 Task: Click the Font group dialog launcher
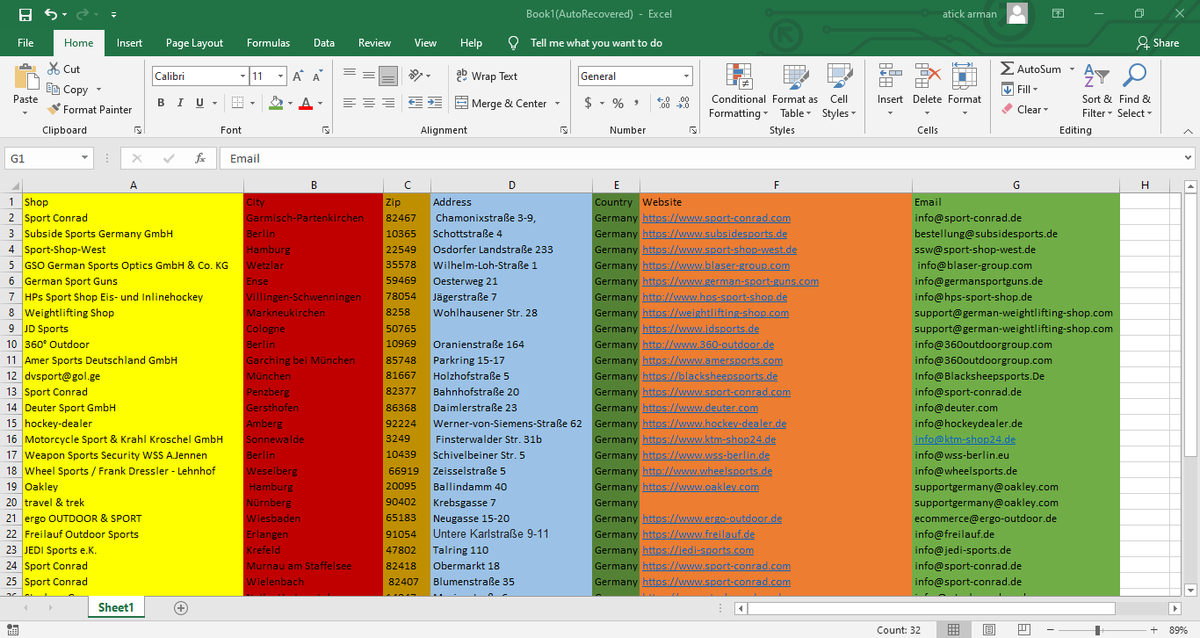tap(326, 130)
